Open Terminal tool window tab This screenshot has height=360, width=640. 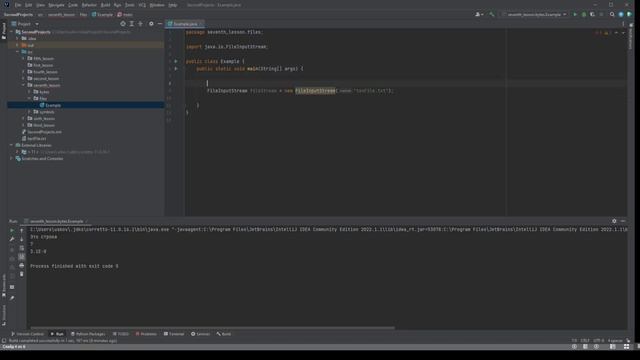(174, 334)
